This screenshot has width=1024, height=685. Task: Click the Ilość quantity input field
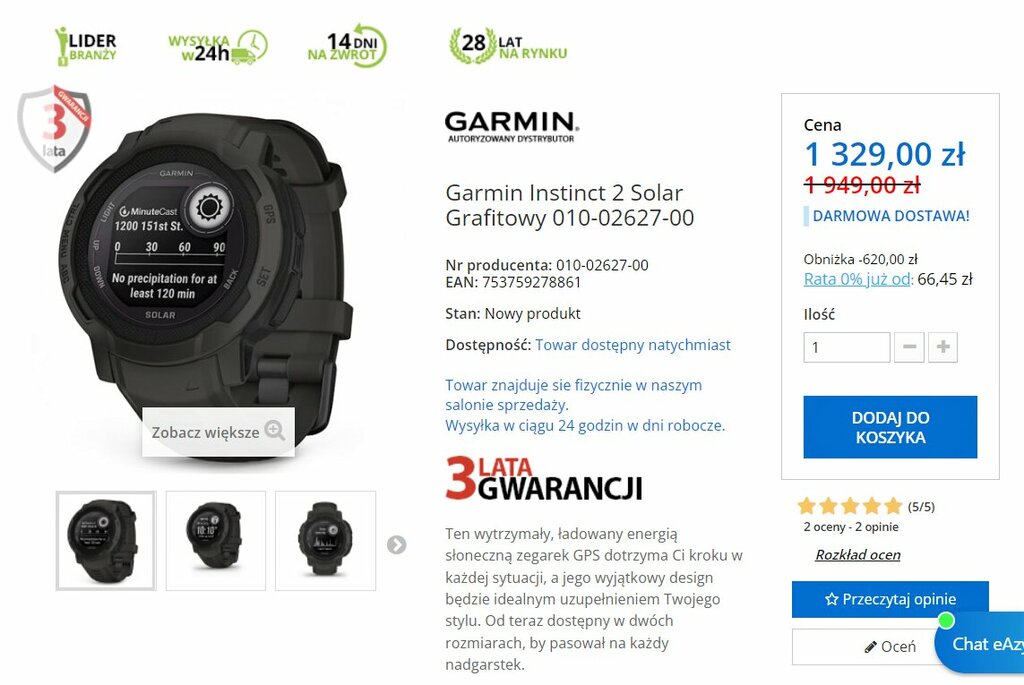coord(846,347)
